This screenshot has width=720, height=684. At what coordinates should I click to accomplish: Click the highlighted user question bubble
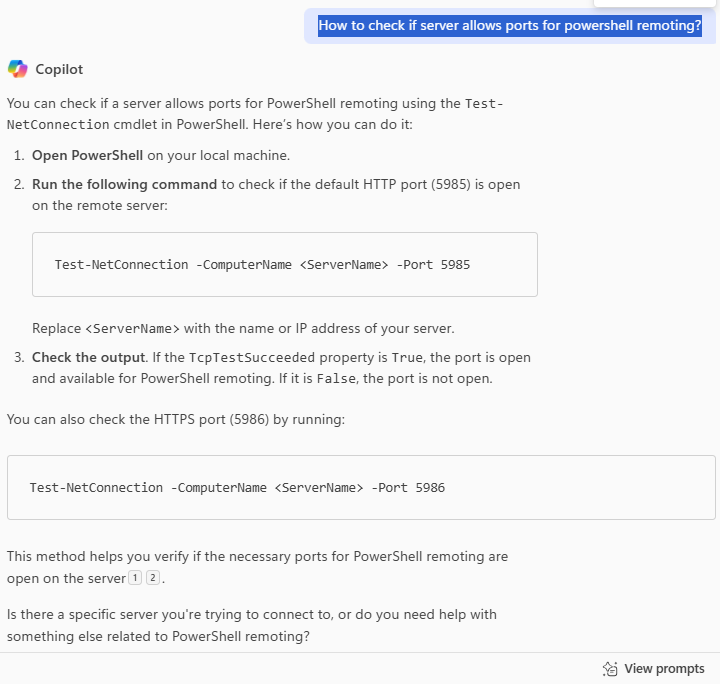tap(510, 25)
